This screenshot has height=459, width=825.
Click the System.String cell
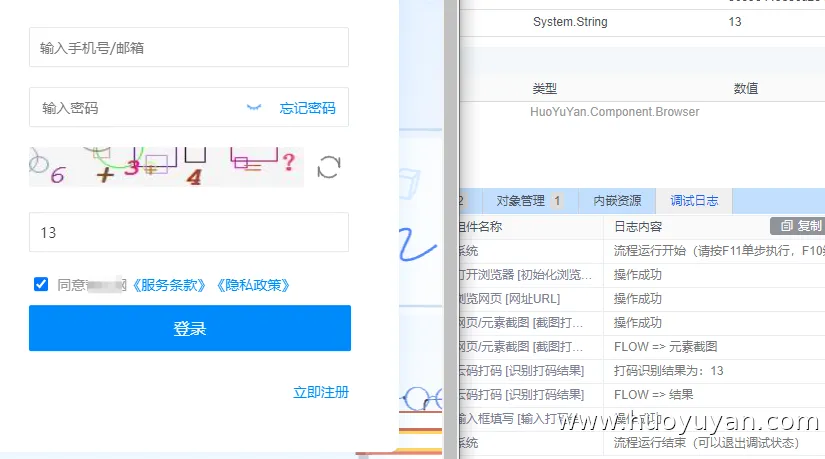coord(570,22)
